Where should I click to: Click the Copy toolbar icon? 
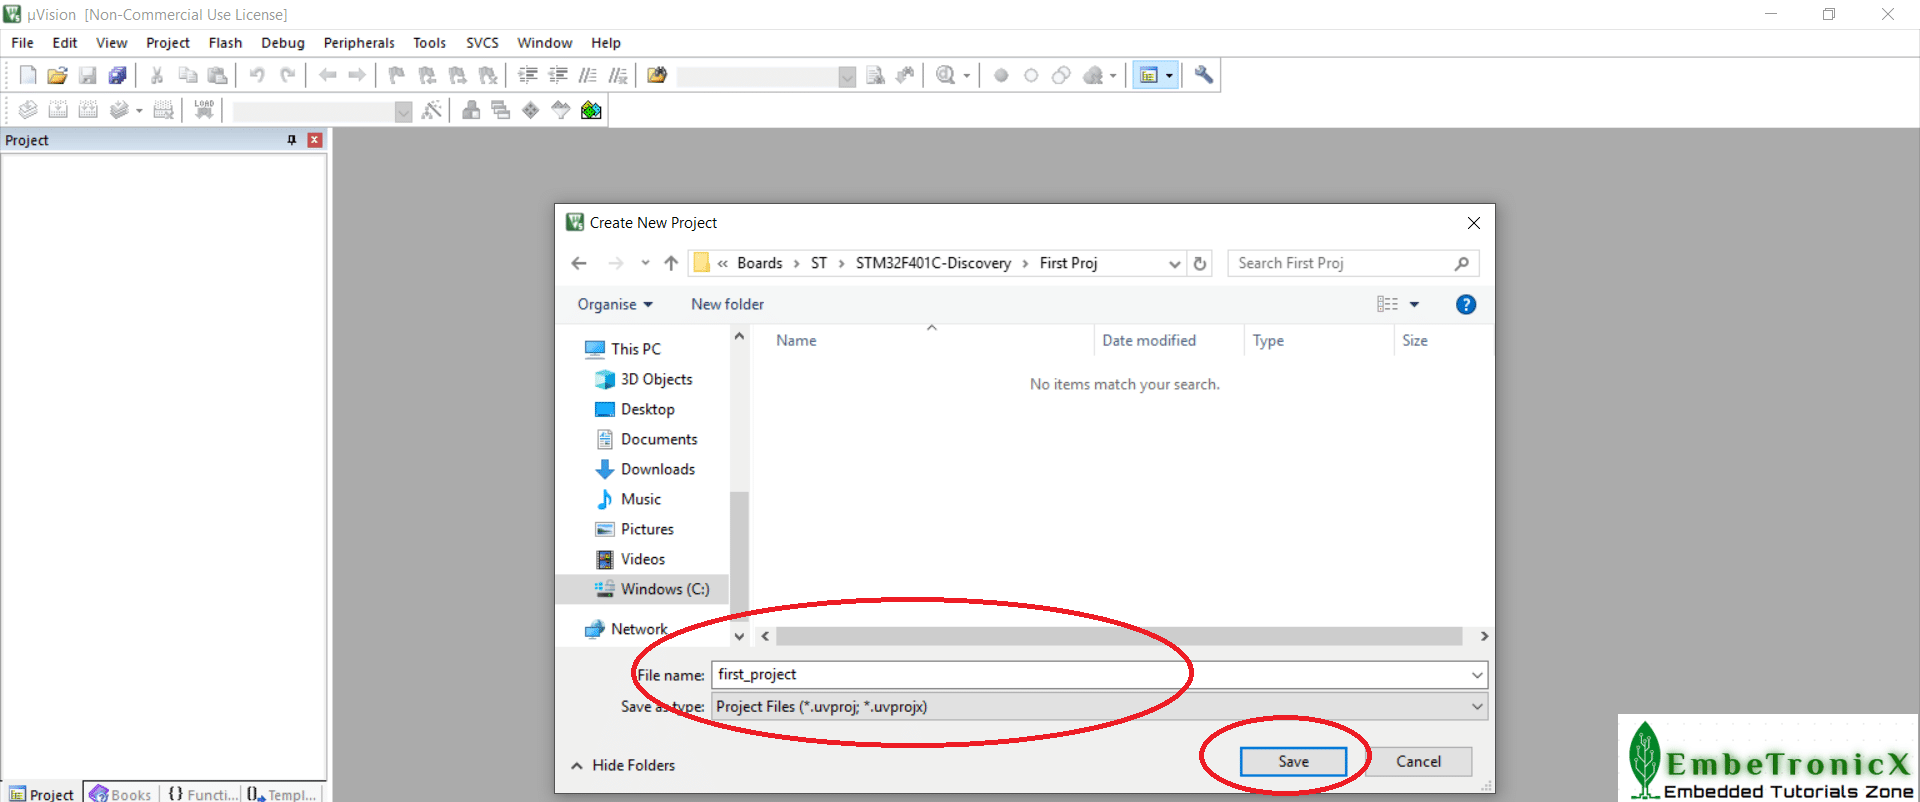[187, 75]
